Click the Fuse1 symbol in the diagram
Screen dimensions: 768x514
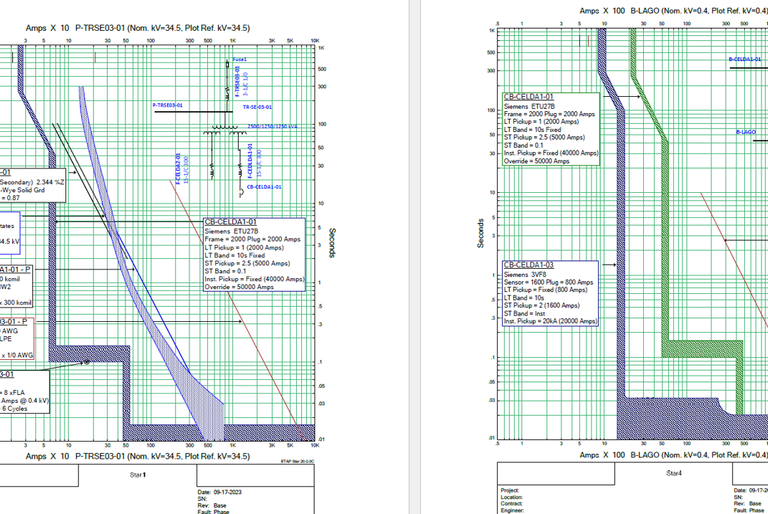tap(227, 64)
